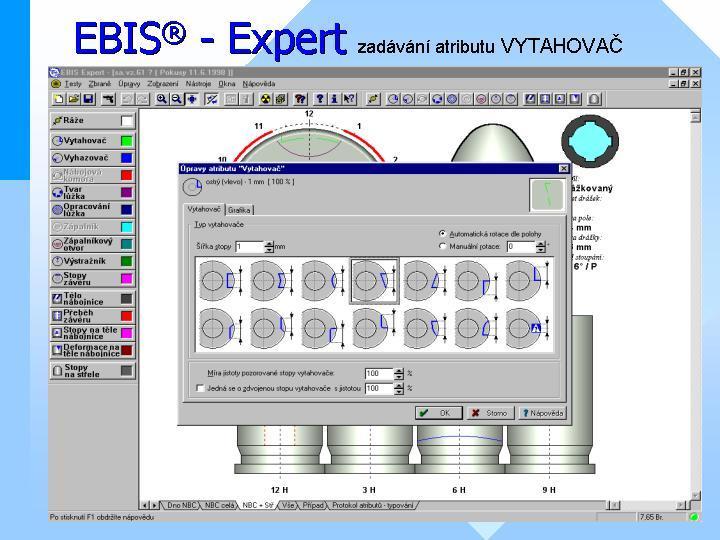This screenshot has height=540, width=720.
Task: Click the Open folder toolbar icon
Action: point(73,99)
